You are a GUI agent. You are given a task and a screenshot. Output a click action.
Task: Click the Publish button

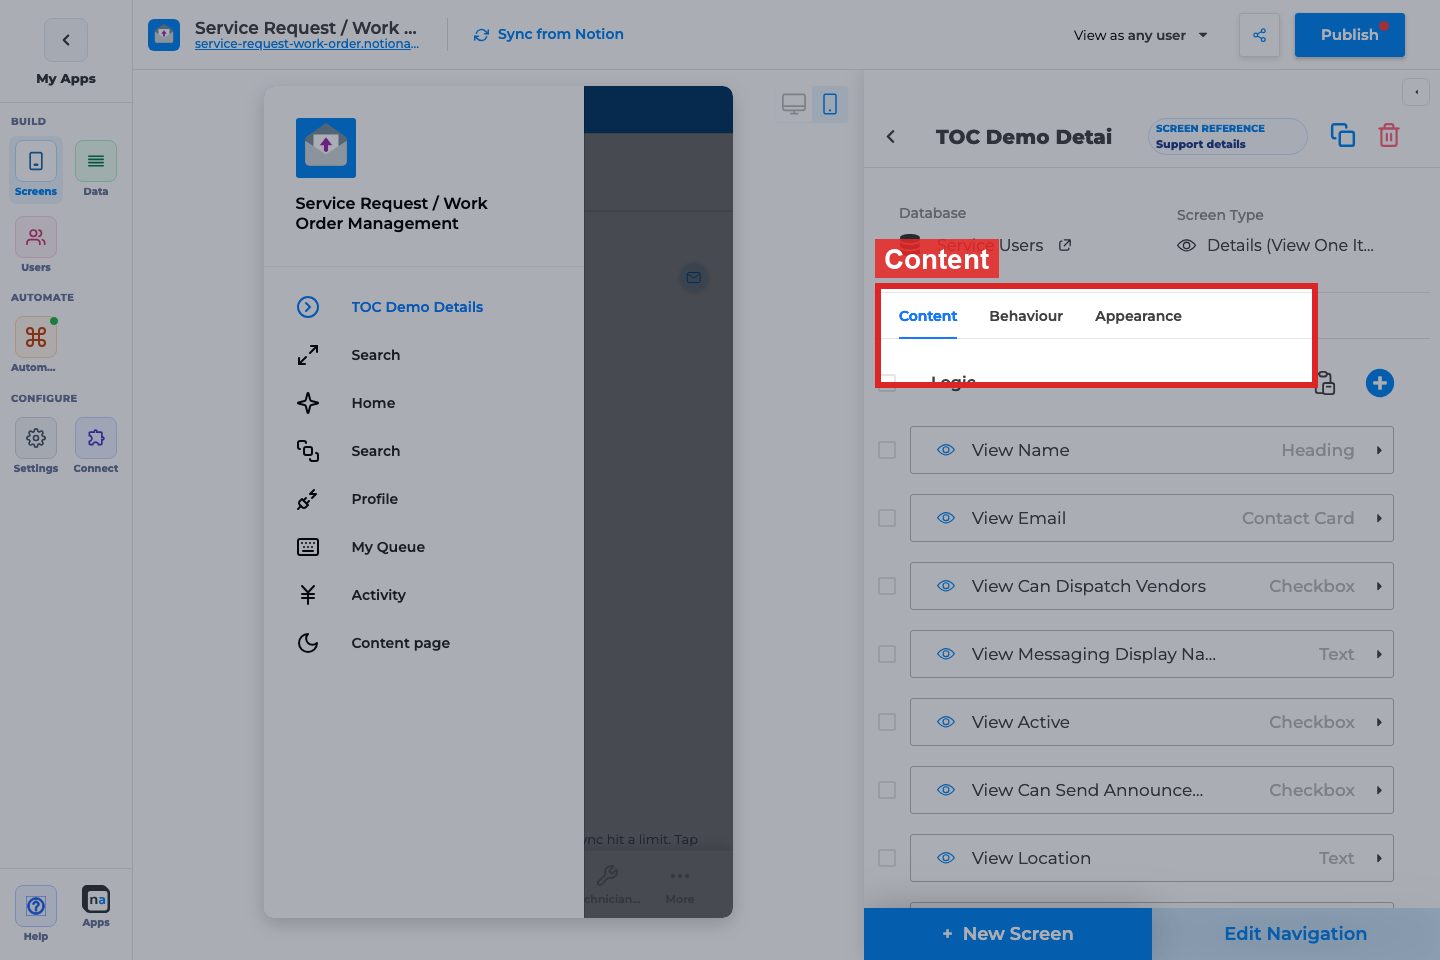[x=1350, y=35]
